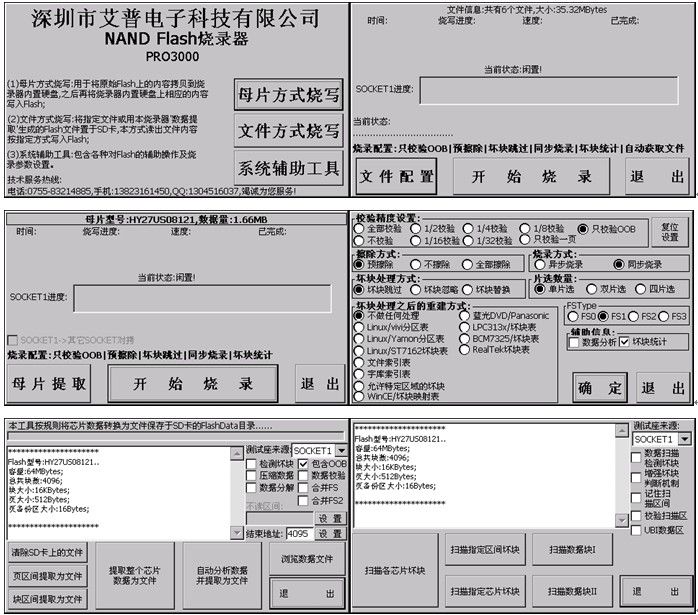Select 坏块替换 bad block handling

(x=467, y=290)
